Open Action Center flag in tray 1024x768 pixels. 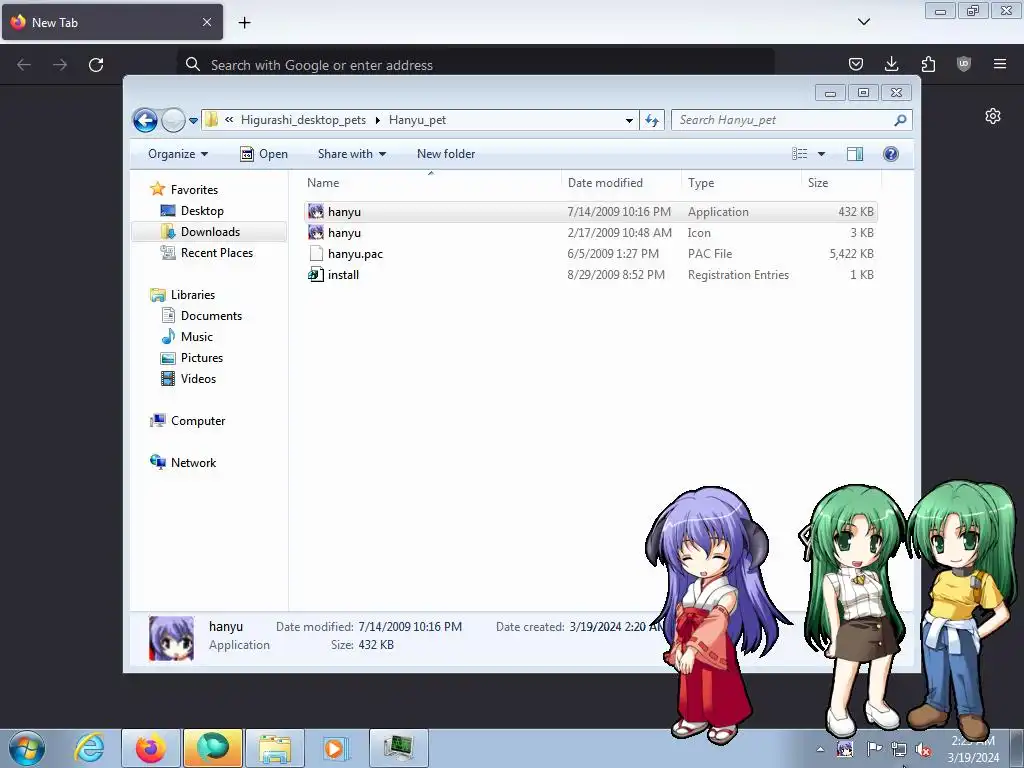[874, 748]
